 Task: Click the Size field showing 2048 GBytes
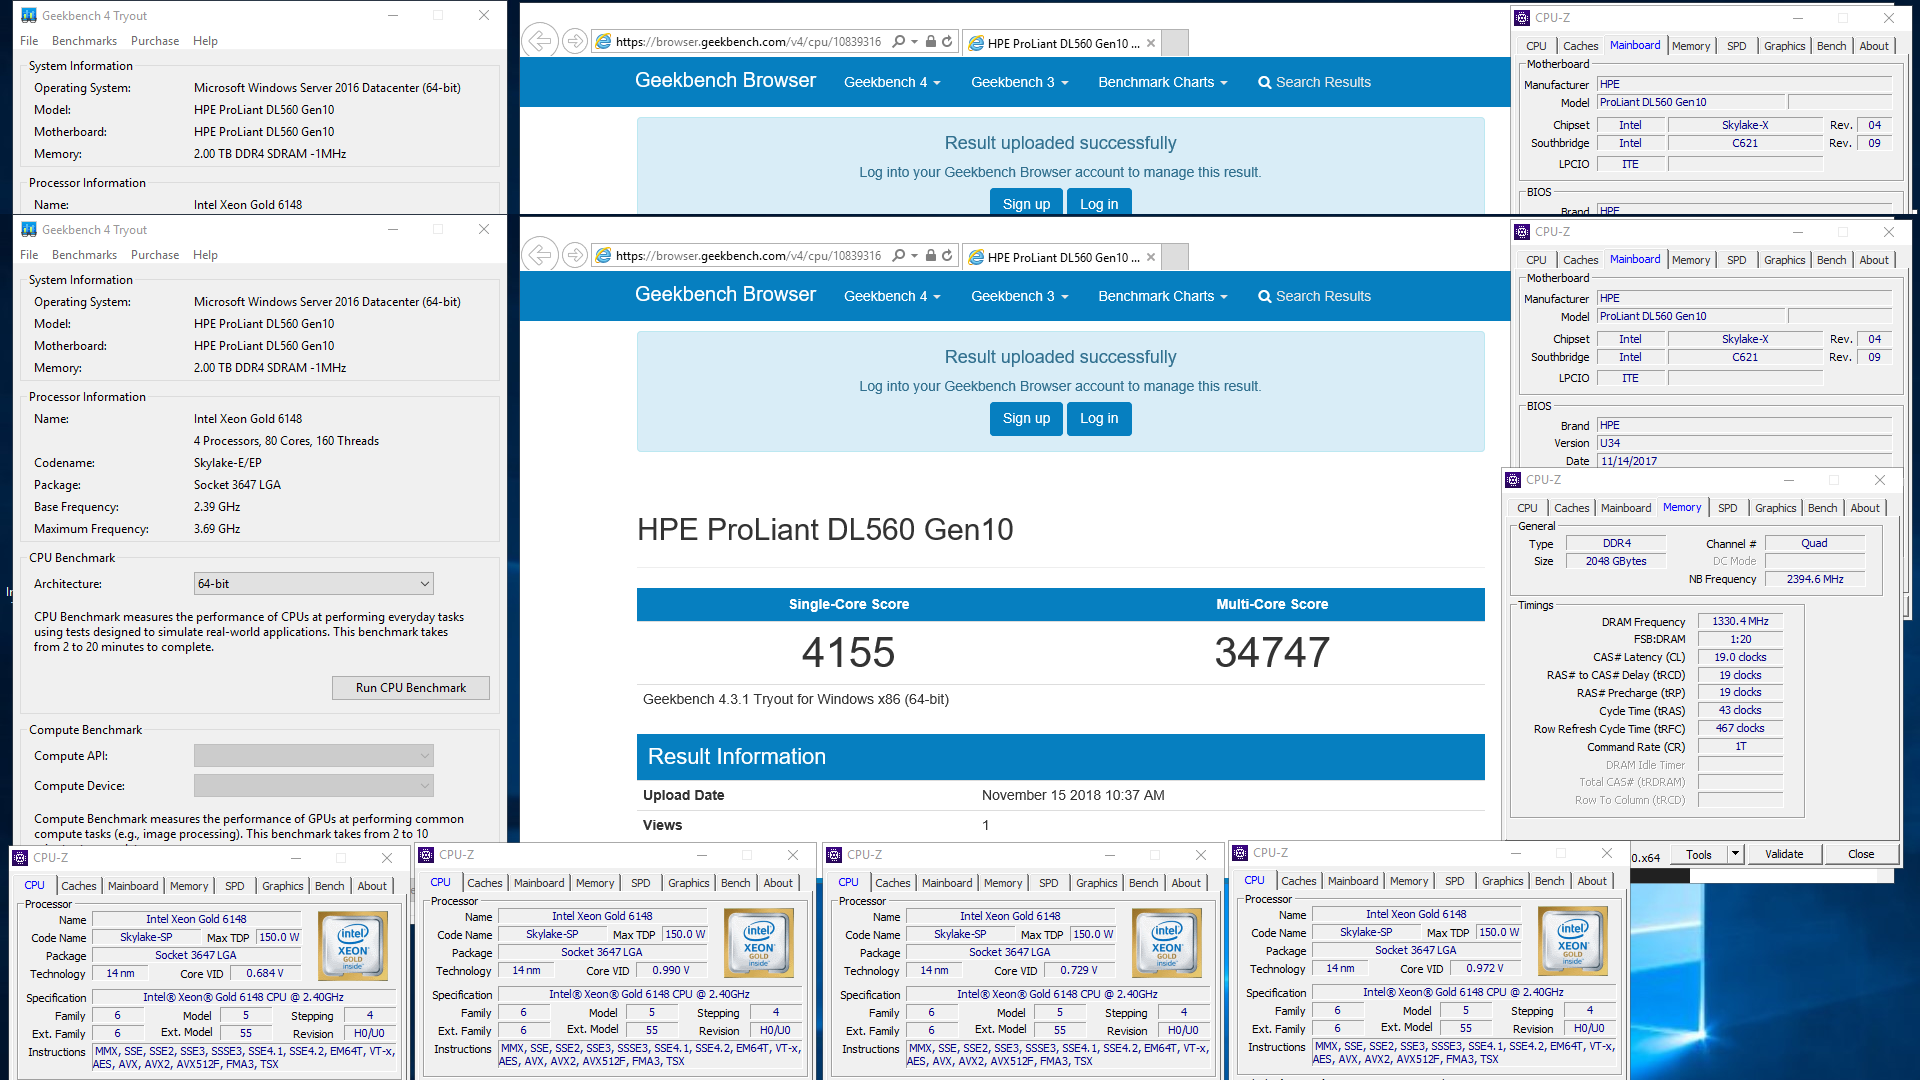click(1615, 561)
